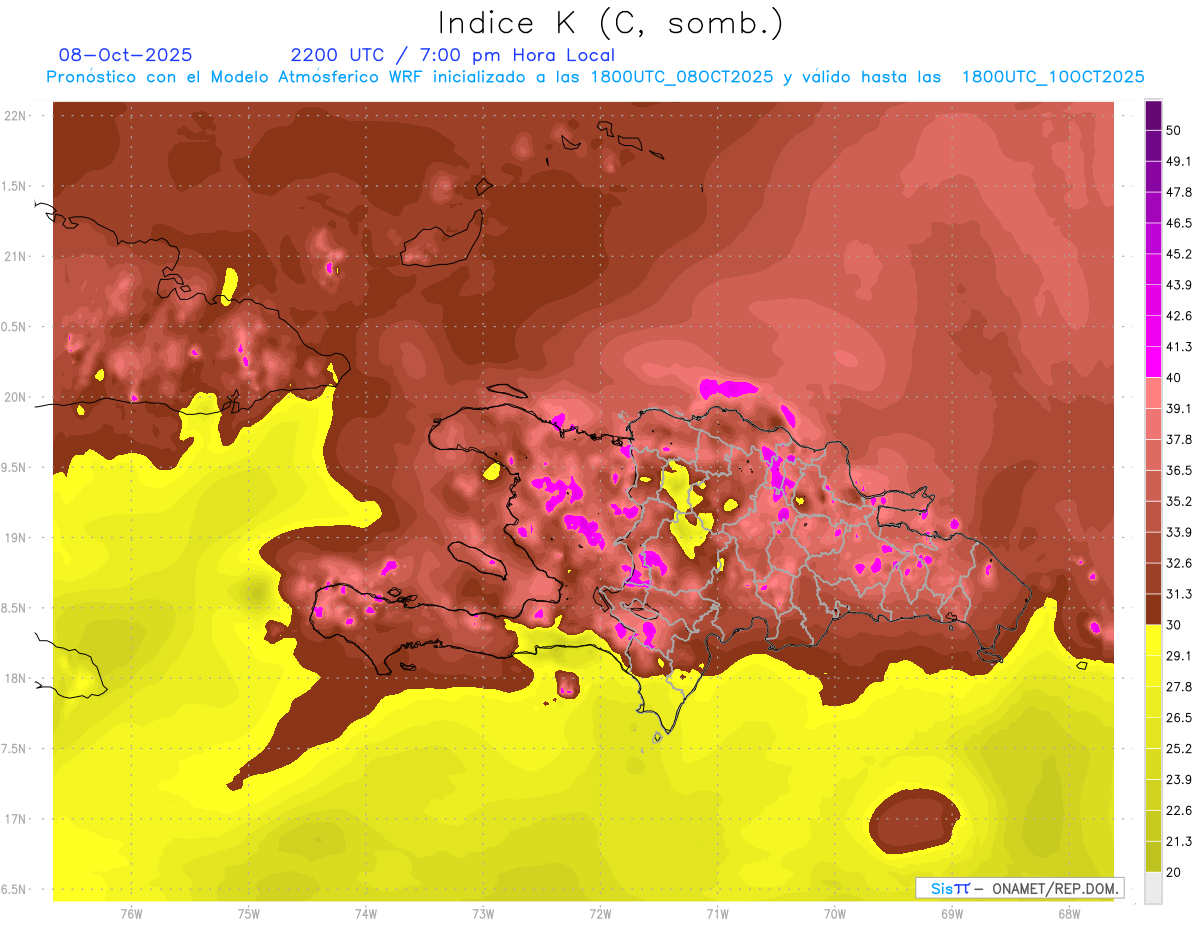Click the 68W longitude axis label
This screenshot has height=927, width=1200.
1068,913
